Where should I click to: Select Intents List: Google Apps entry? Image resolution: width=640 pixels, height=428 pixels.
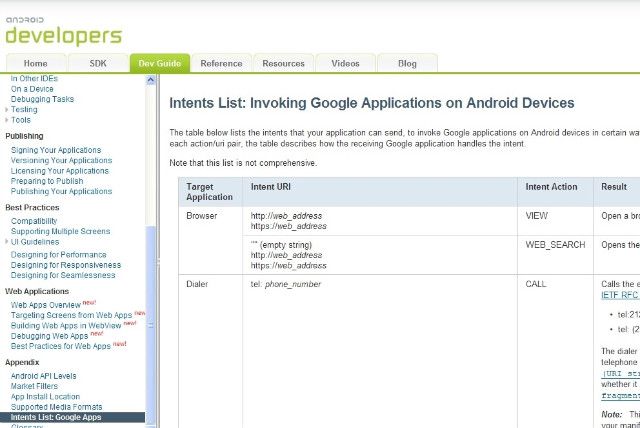(x=72, y=417)
